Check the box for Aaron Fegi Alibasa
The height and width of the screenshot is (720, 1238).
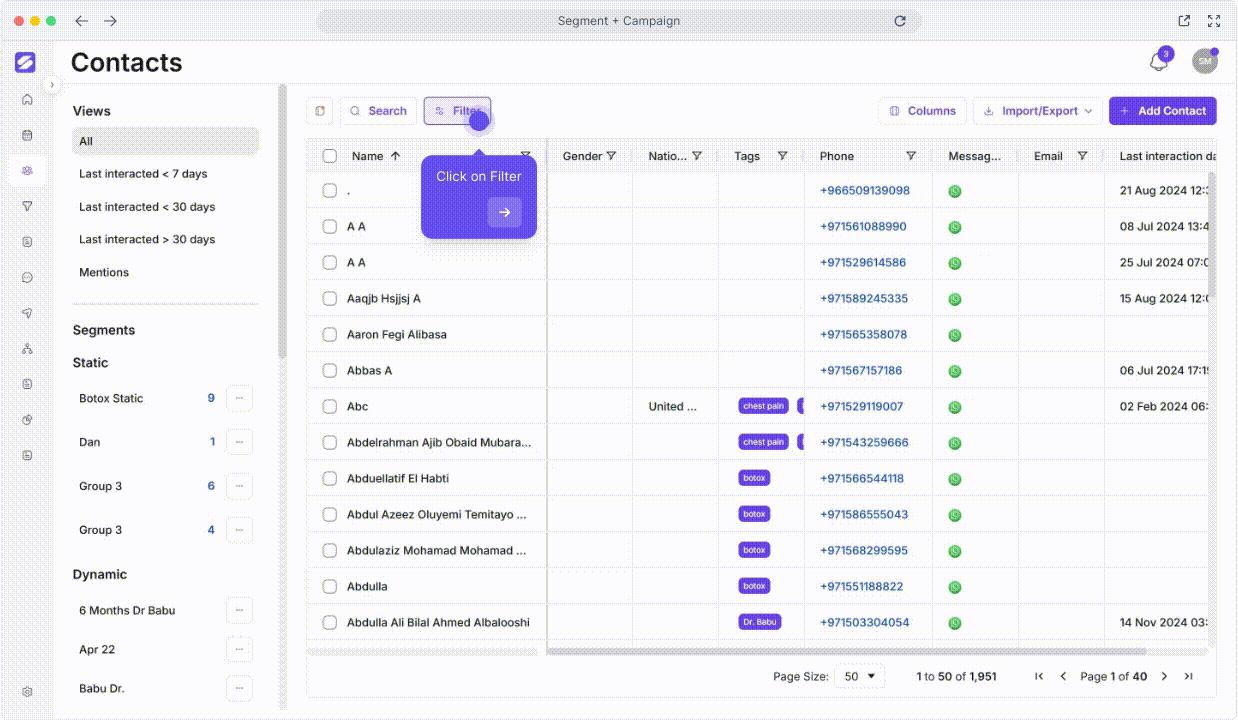pyautogui.click(x=329, y=334)
